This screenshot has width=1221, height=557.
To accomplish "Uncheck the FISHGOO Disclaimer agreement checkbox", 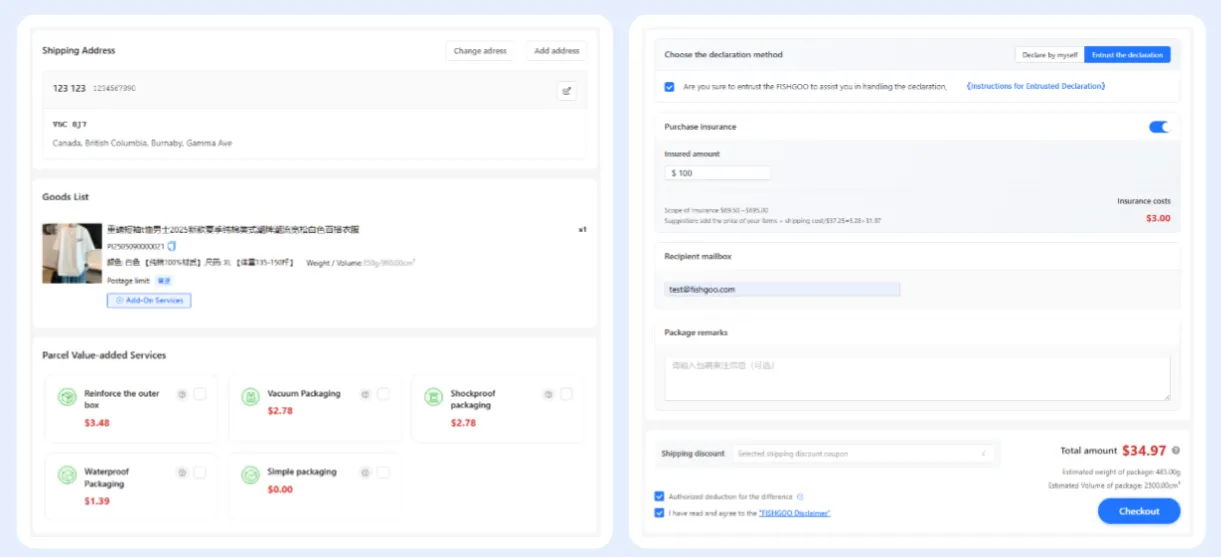I will 658,513.
